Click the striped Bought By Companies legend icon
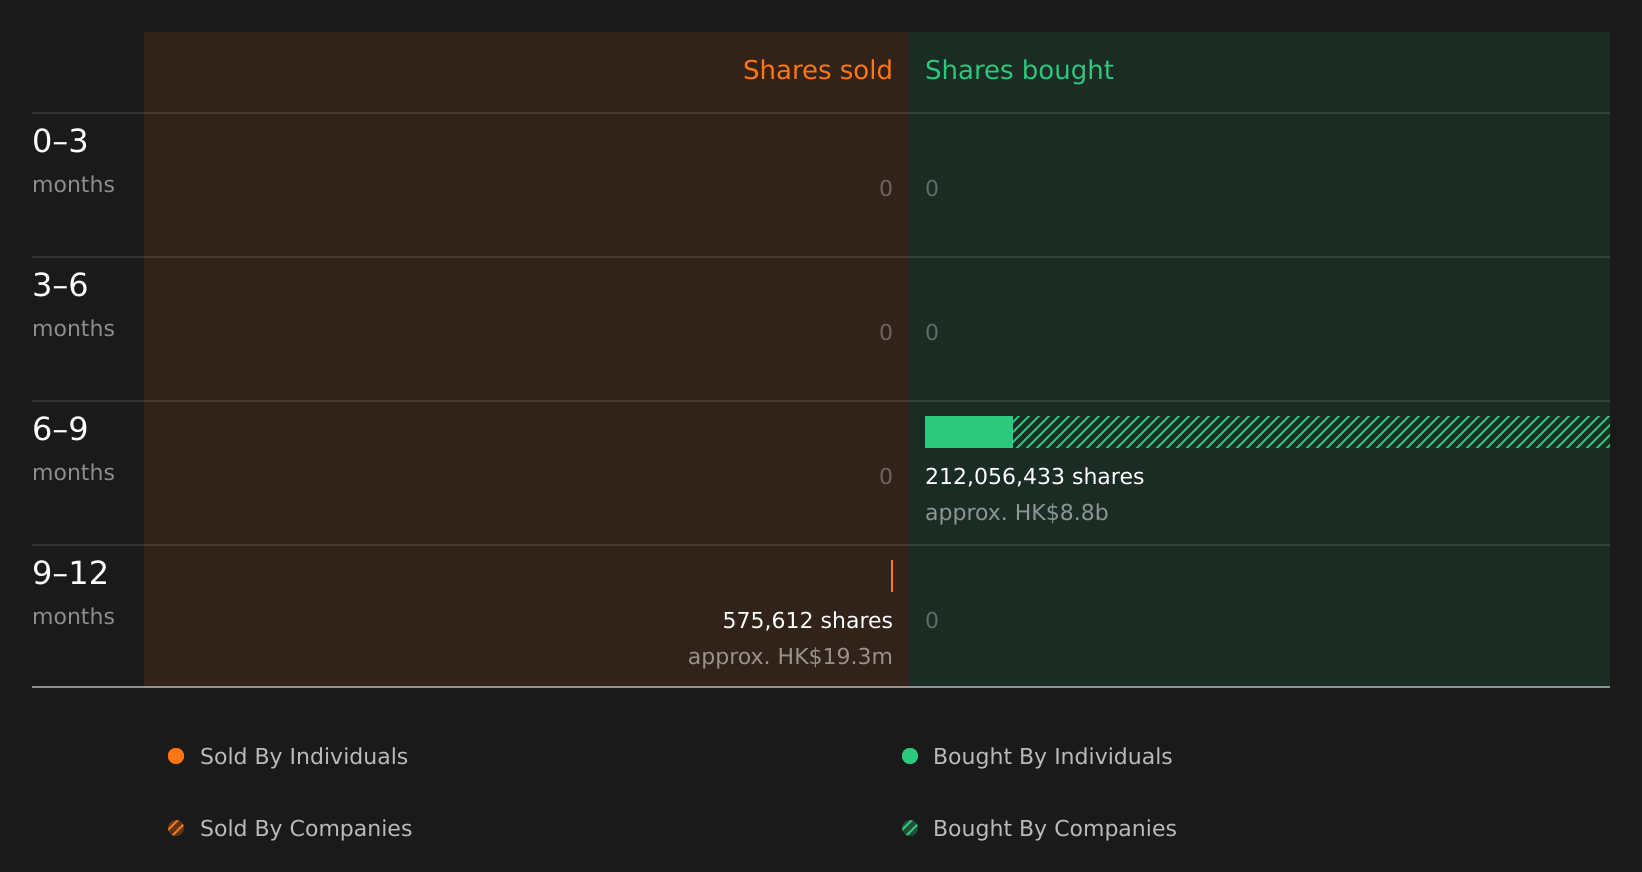 point(910,828)
